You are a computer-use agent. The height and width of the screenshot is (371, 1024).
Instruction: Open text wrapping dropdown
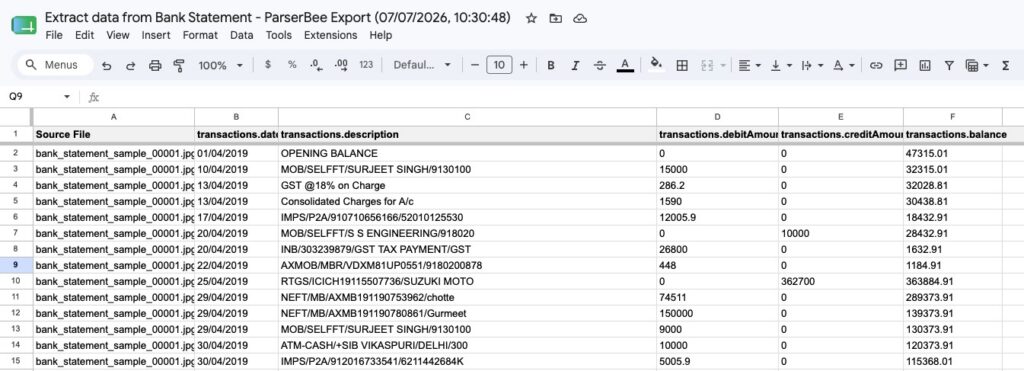coord(812,65)
